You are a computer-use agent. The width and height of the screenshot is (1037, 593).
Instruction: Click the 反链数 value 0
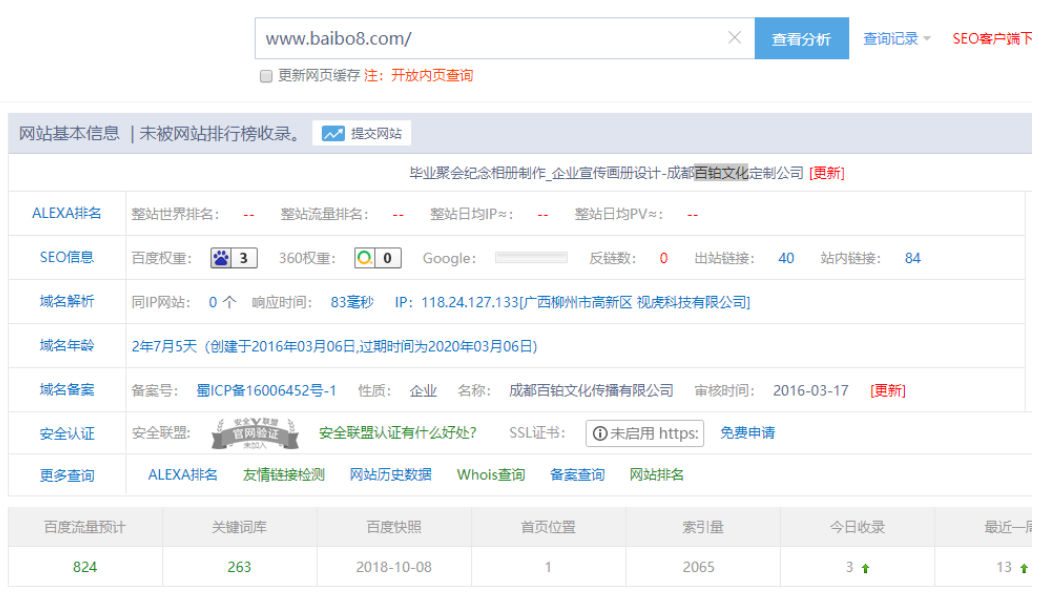click(x=663, y=258)
